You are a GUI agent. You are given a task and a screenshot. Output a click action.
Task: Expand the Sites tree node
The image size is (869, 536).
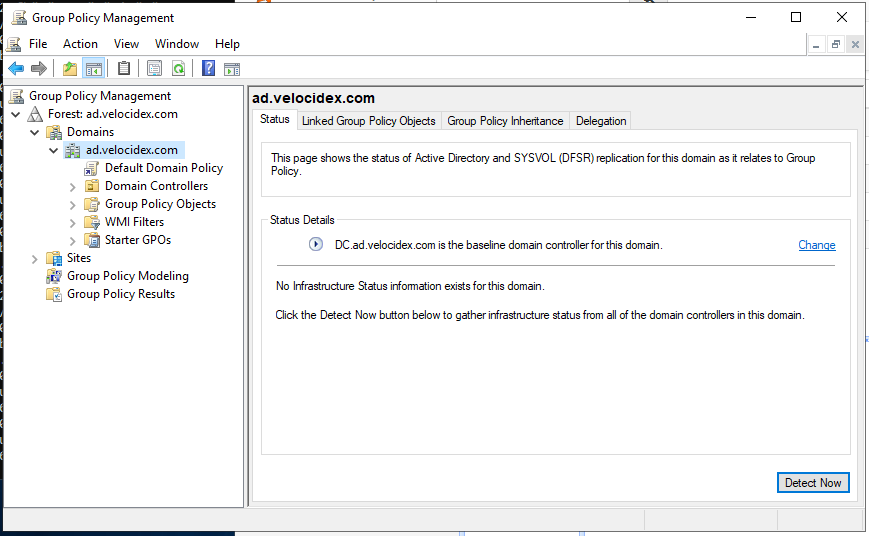pyautogui.click(x=35, y=258)
